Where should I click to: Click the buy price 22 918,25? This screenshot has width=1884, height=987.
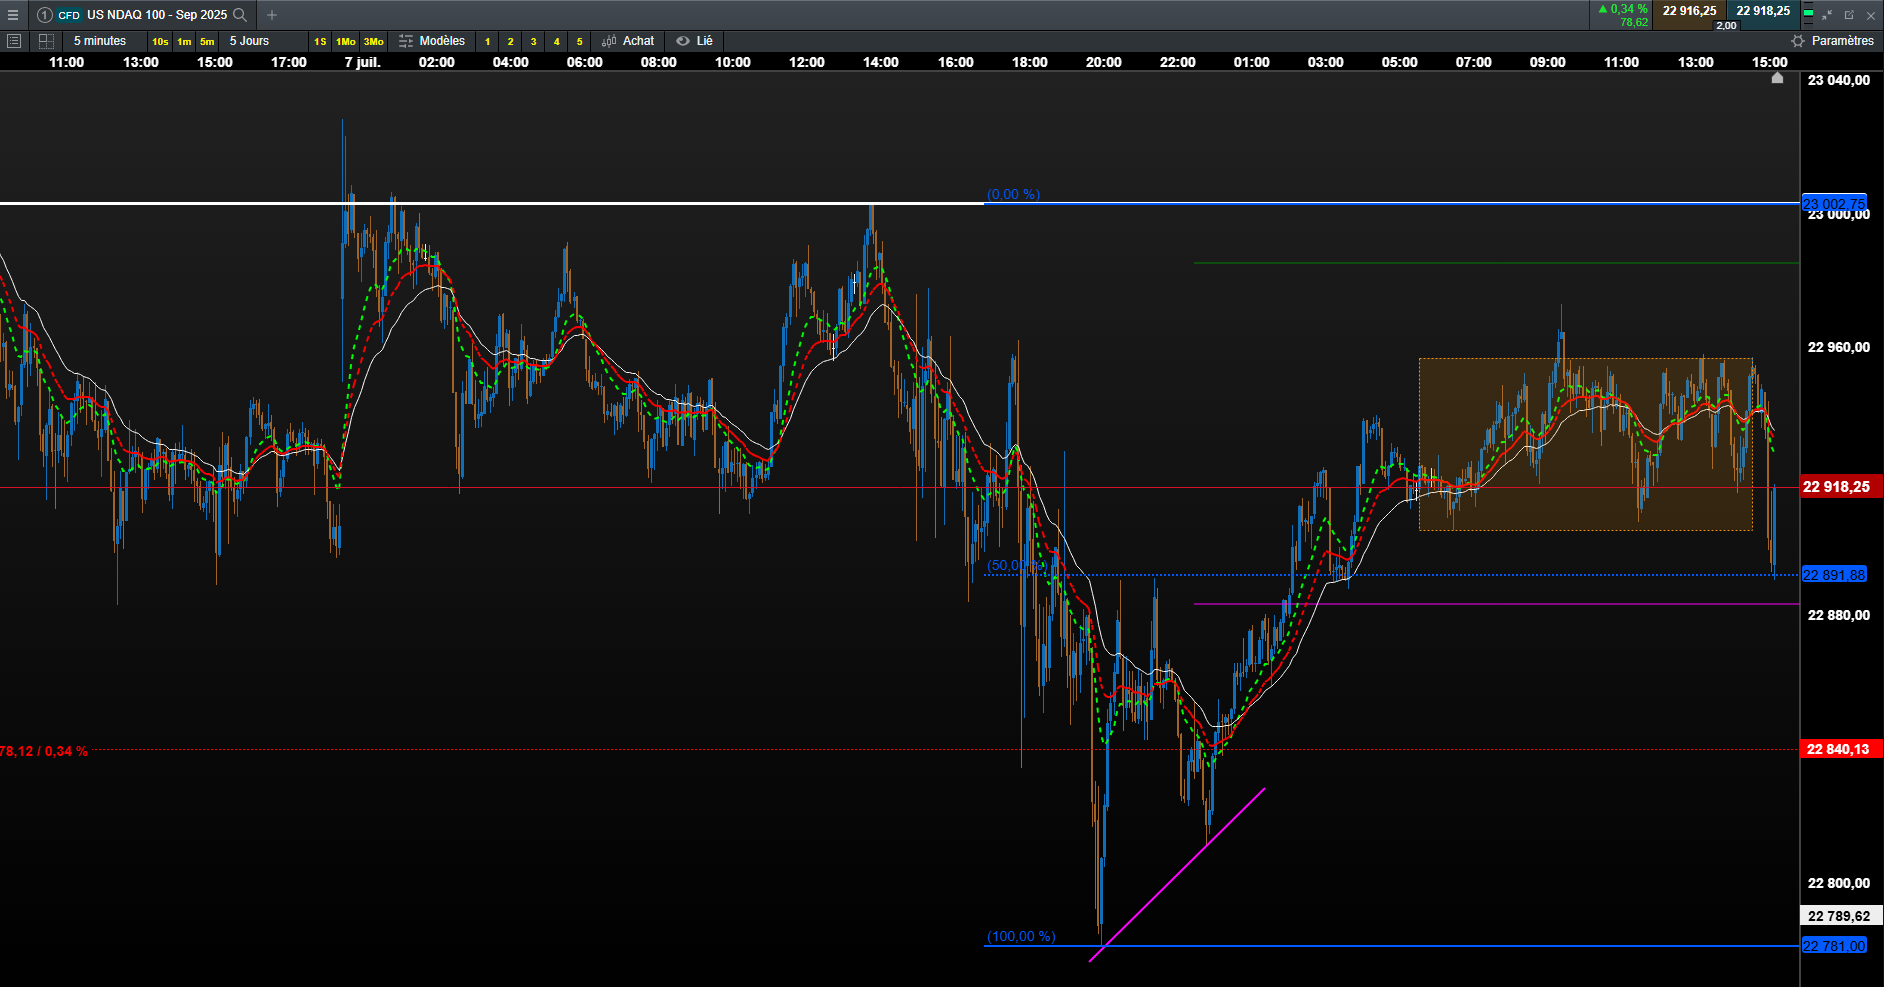pos(1763,11)
